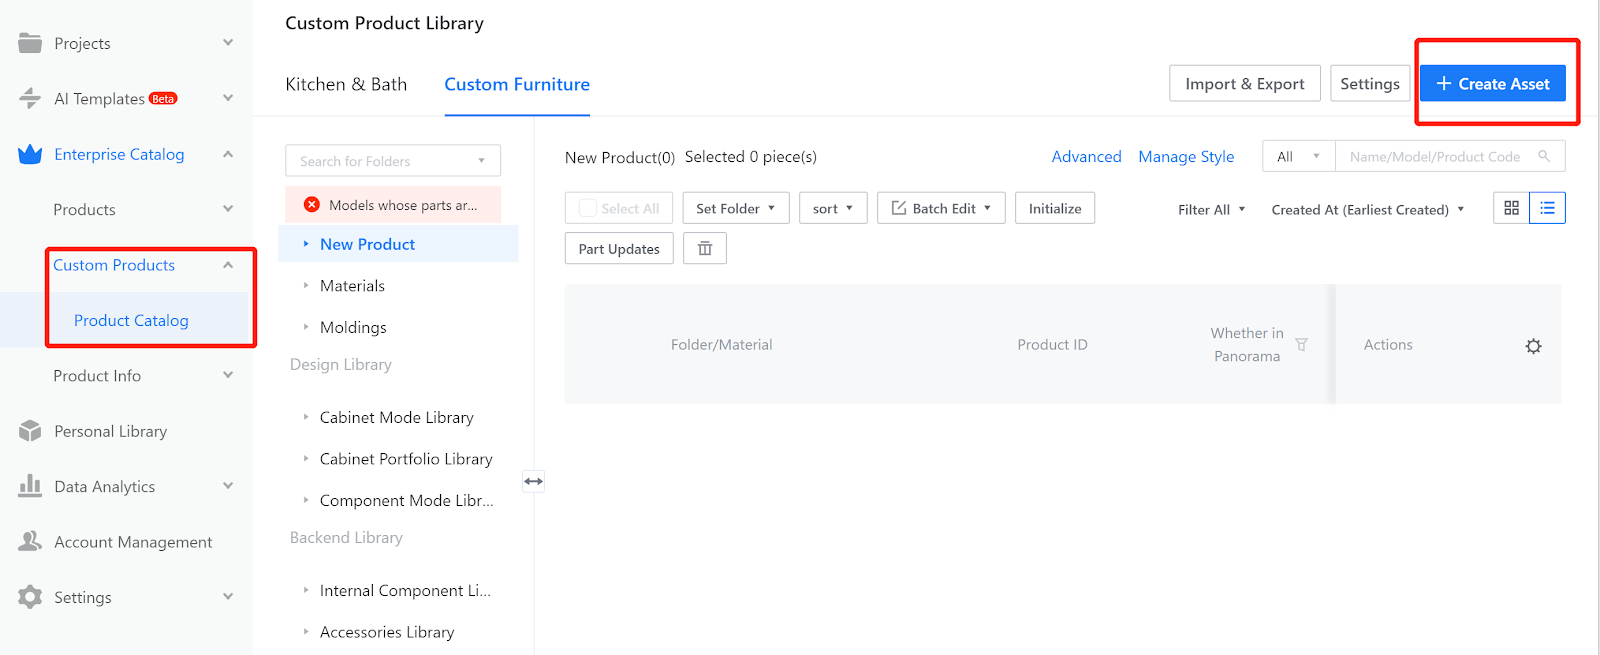Image resolution: width=1600 pixels, height=655 pixels.
Task: Switch to grid view layout icon
Action: [1511, 208]
